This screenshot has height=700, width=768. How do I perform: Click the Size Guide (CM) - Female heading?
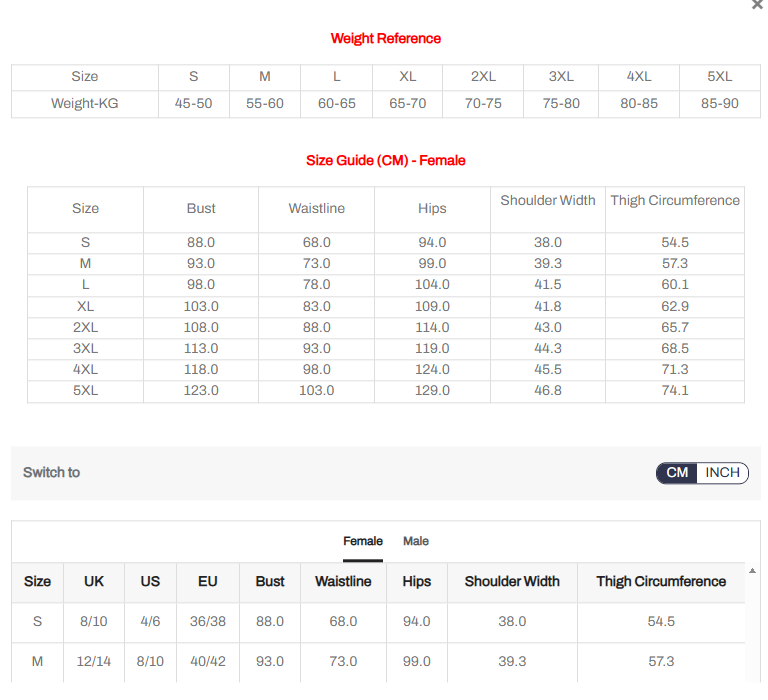tap(385, 160)
